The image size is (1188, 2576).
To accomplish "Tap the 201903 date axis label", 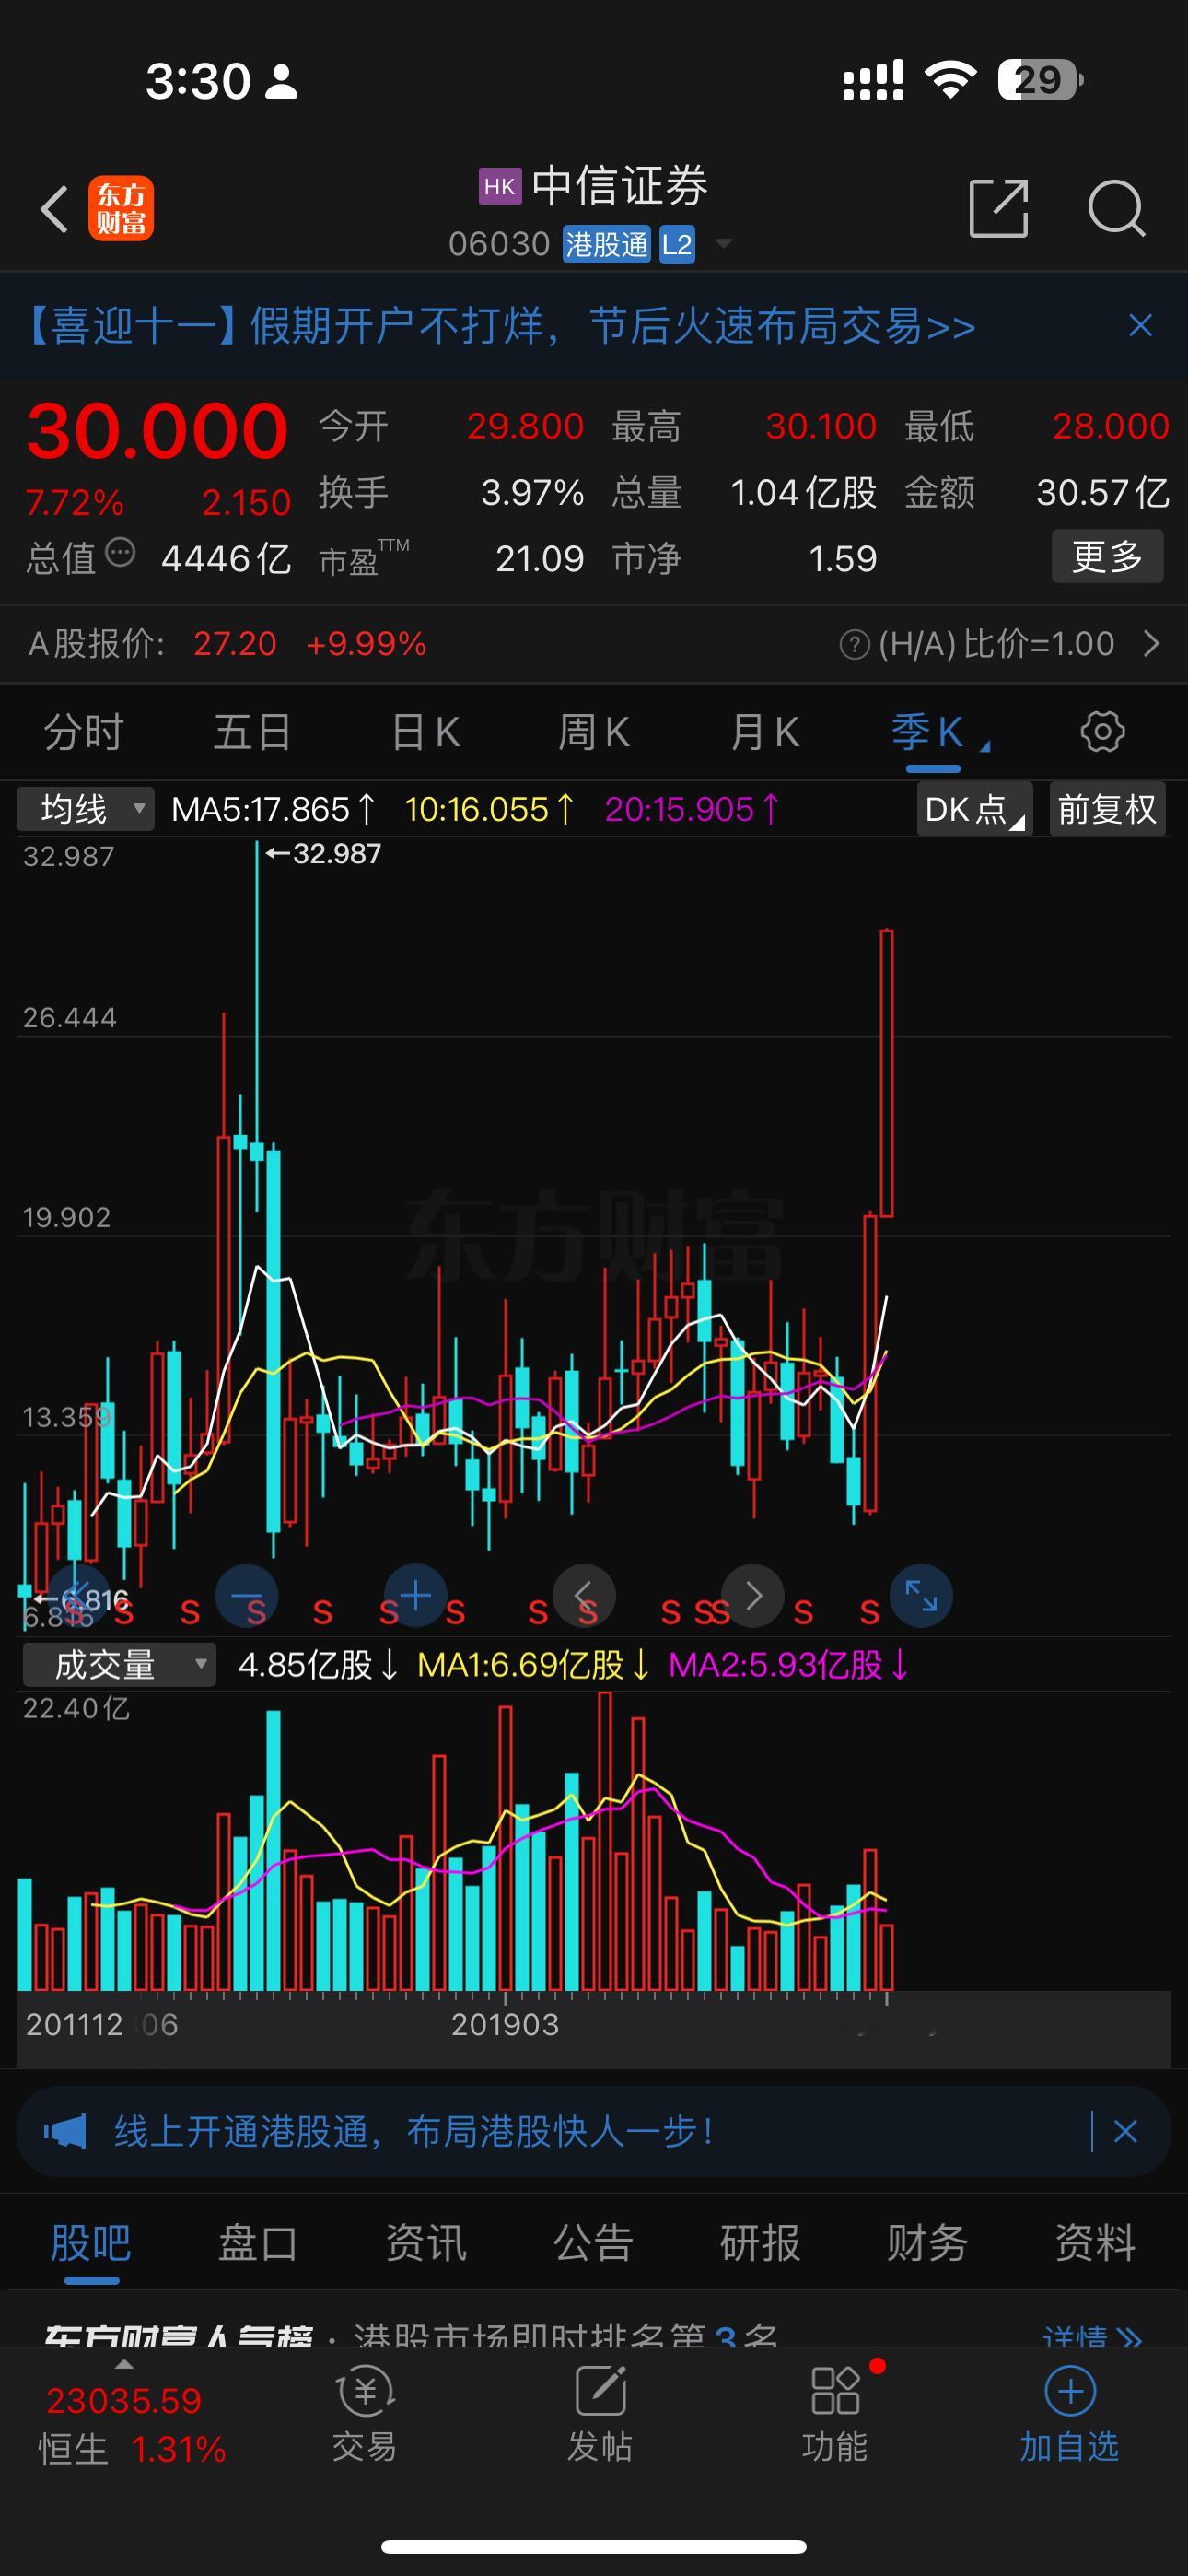I will (x=504, y=2025).
